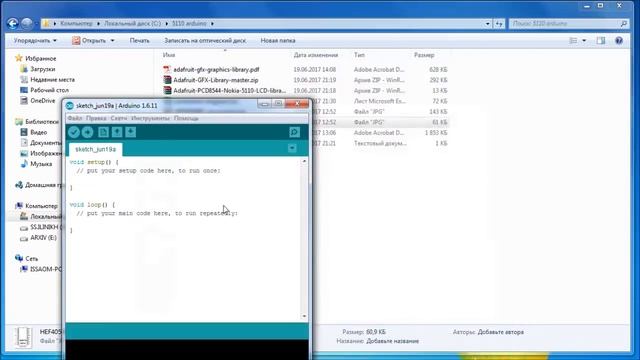Open Сеть in navigation pane

pos(31,259)
